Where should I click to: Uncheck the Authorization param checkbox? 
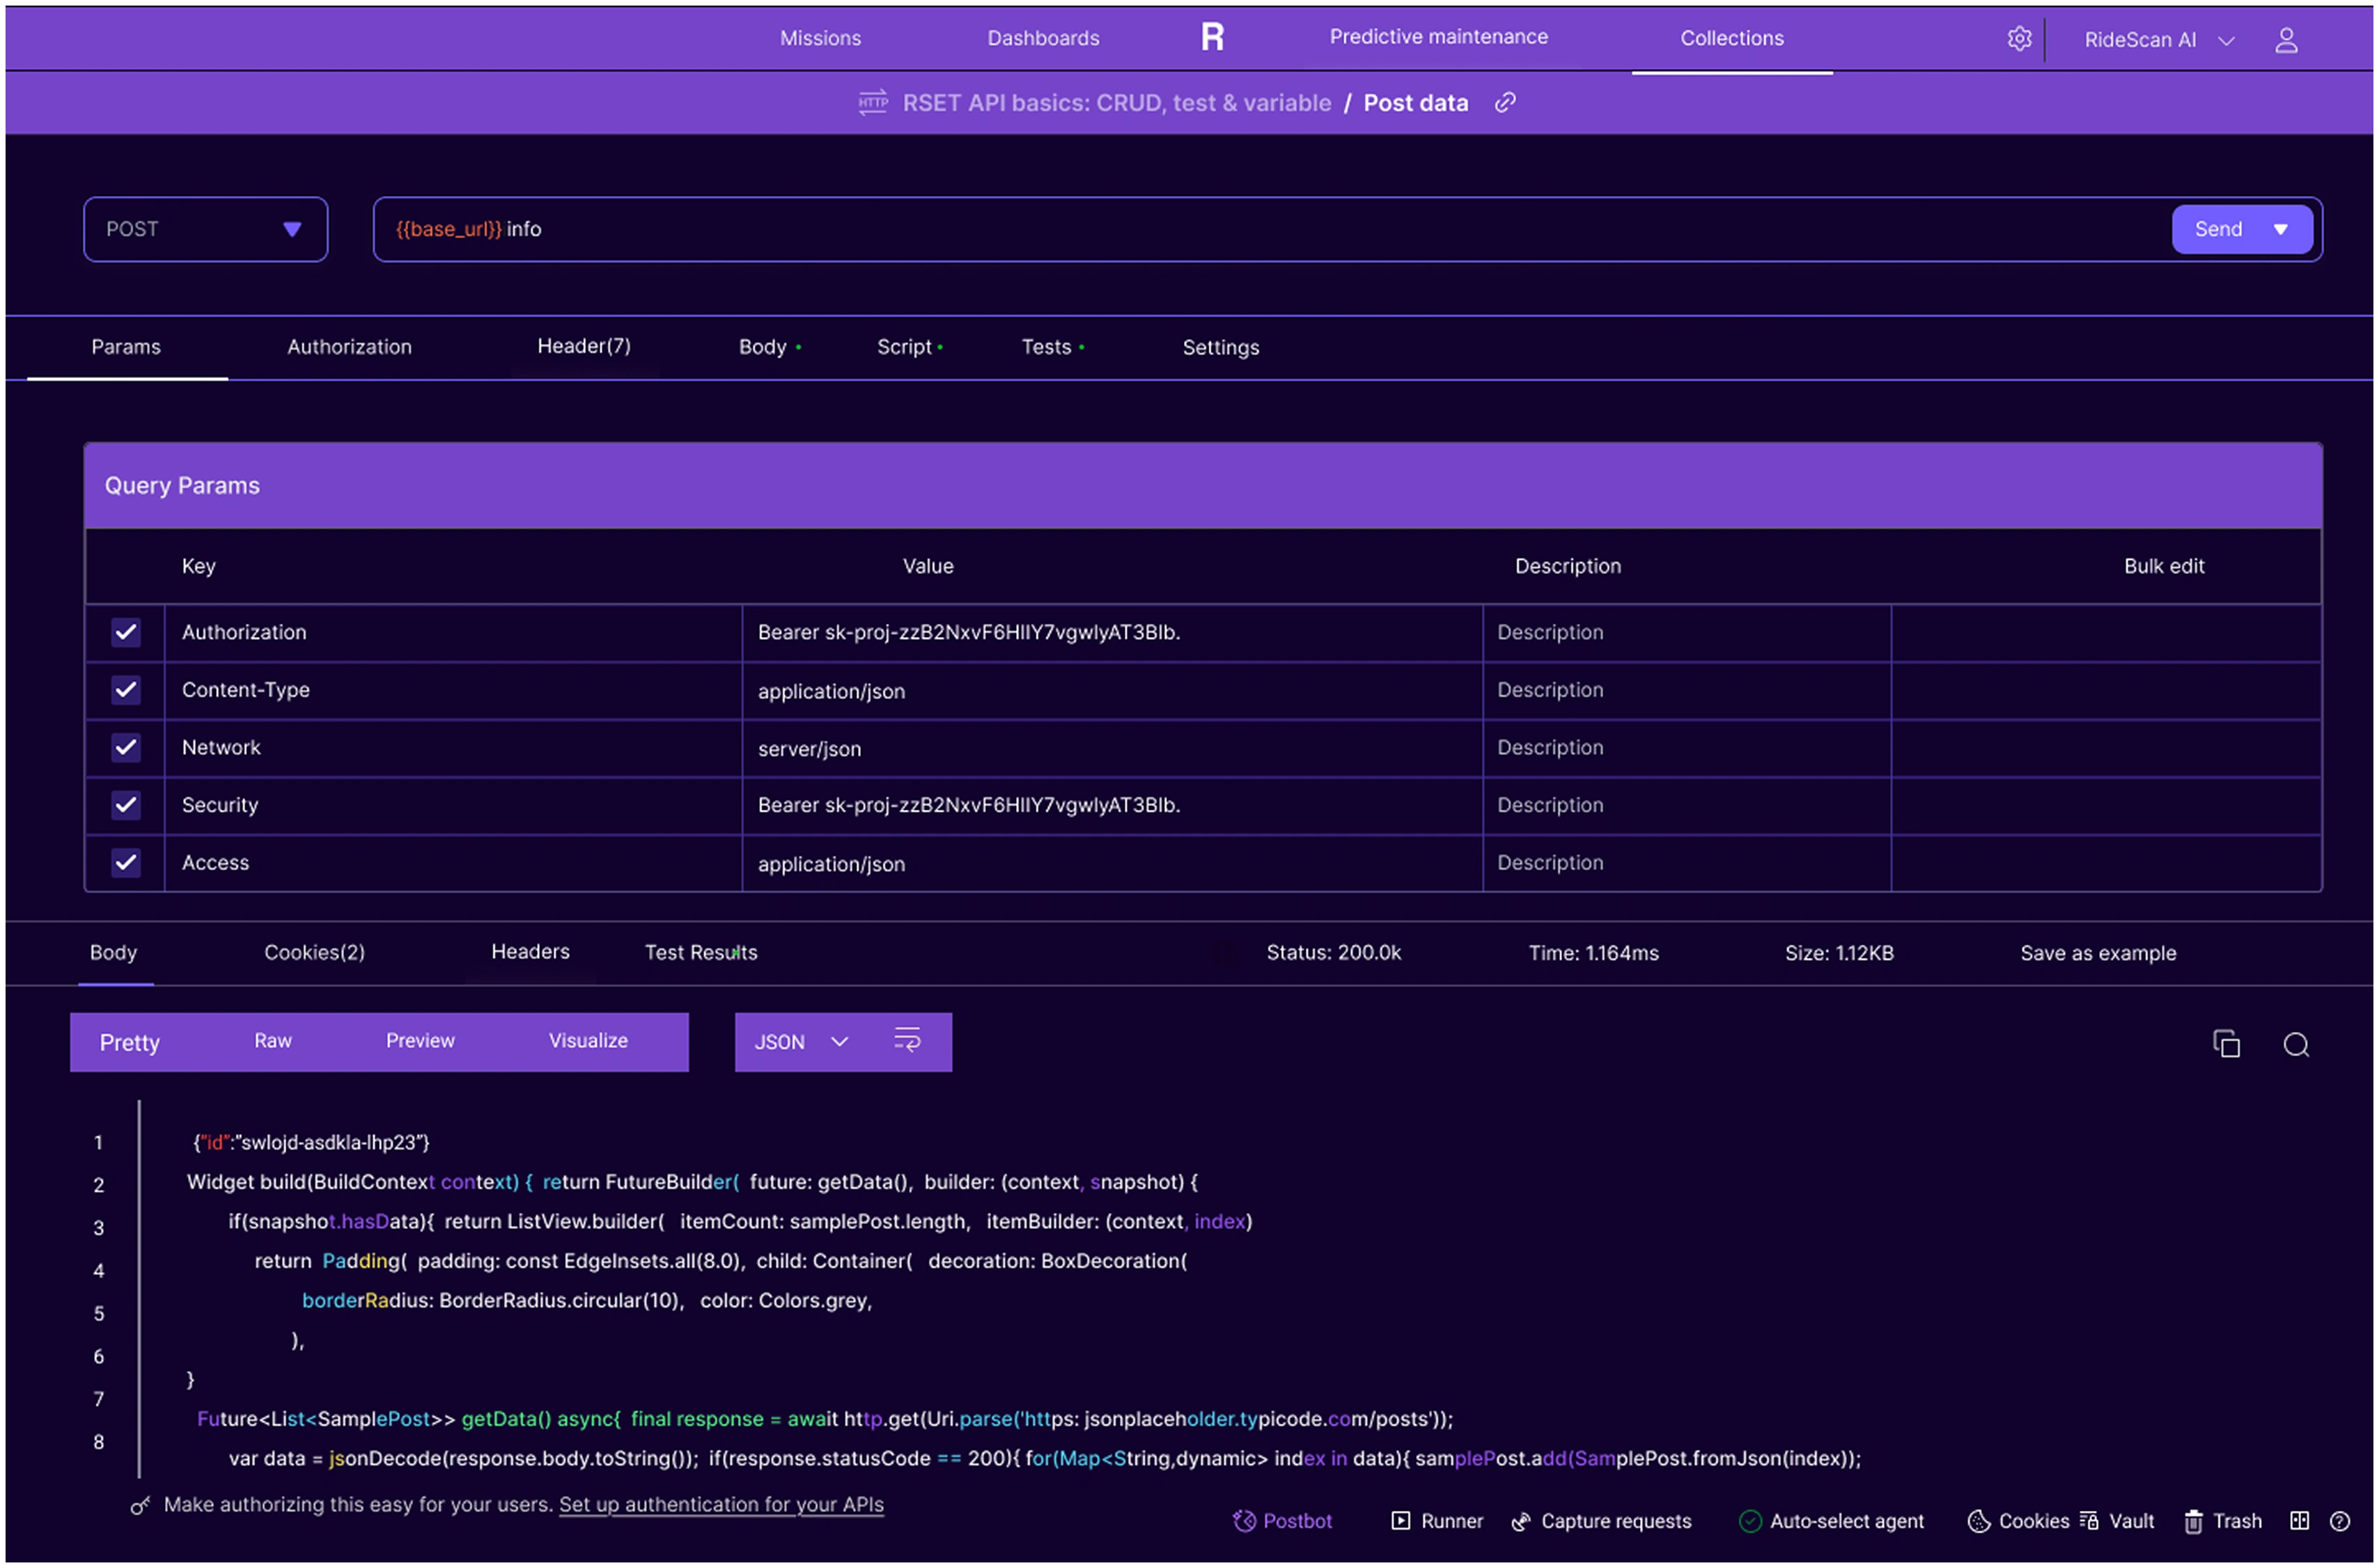pyautogui.click(x=126, y=632)
